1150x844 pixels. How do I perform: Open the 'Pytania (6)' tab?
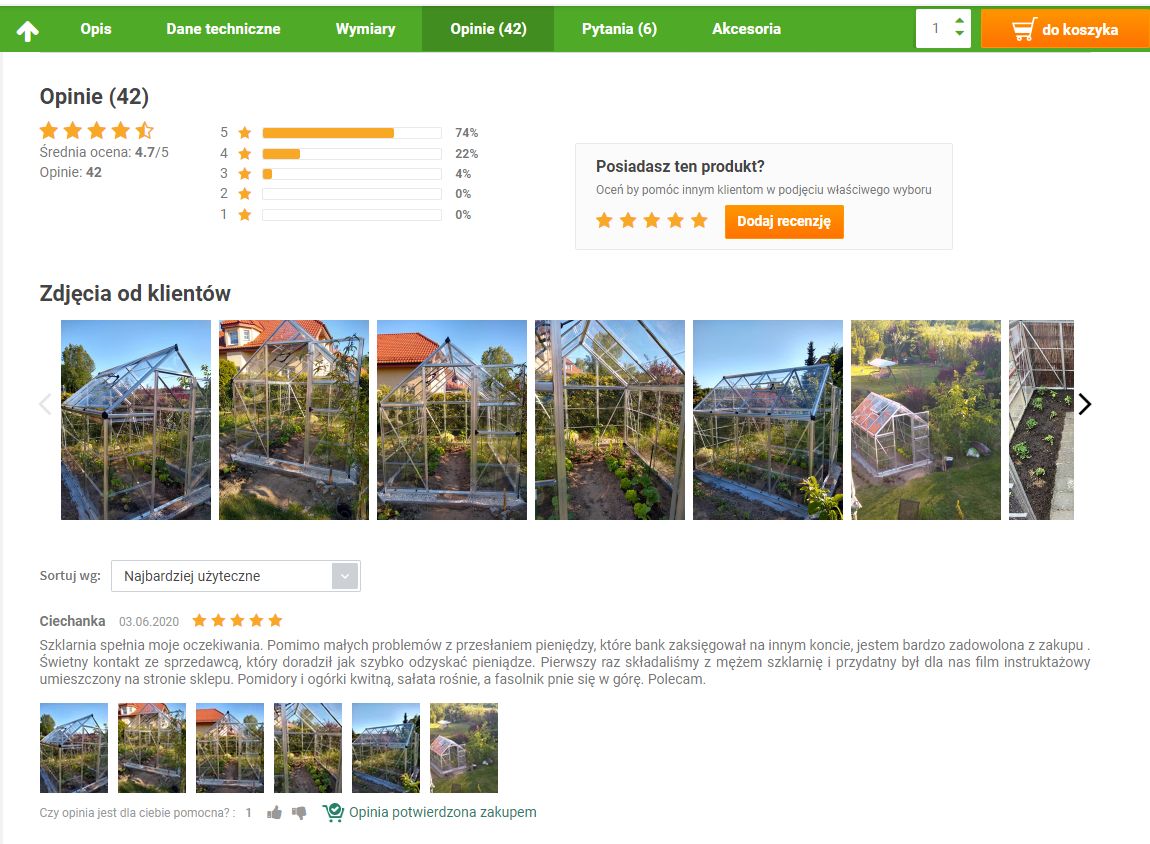point(619,29)
